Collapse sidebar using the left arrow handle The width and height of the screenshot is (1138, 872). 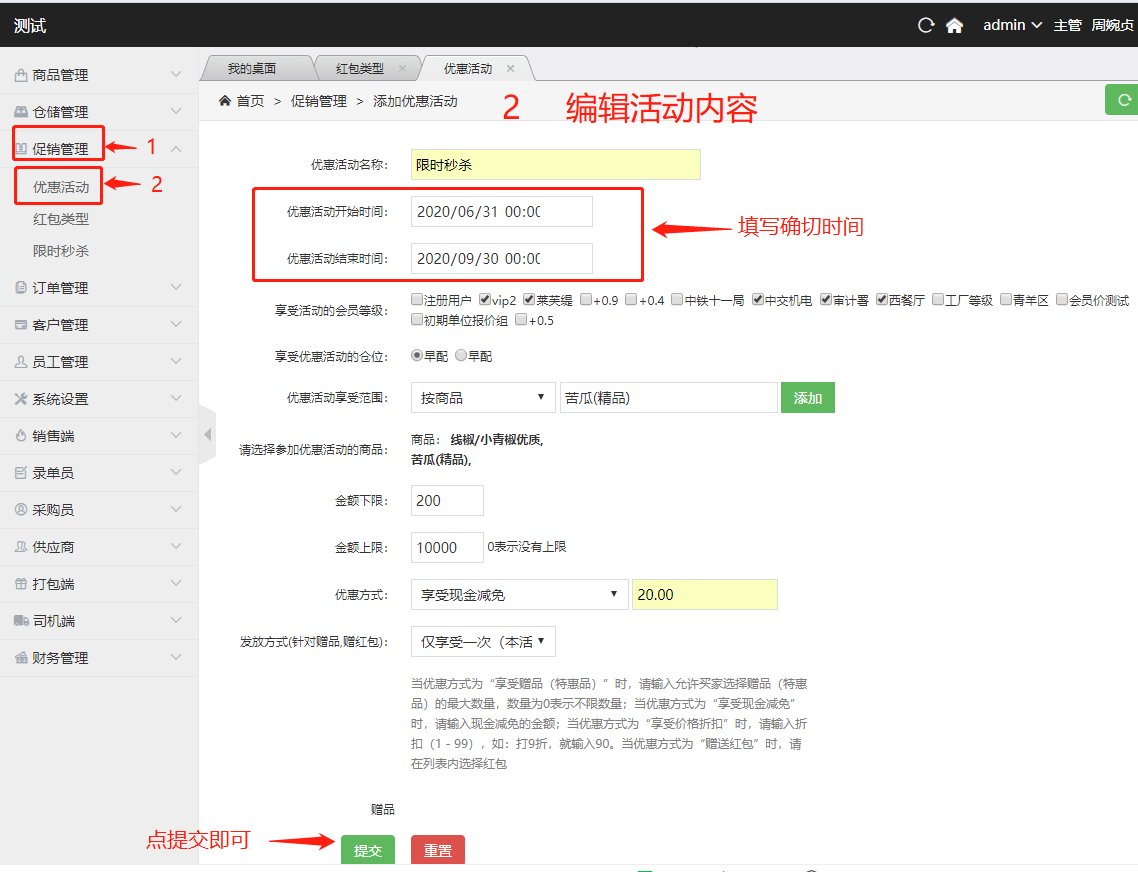(208, 434)
